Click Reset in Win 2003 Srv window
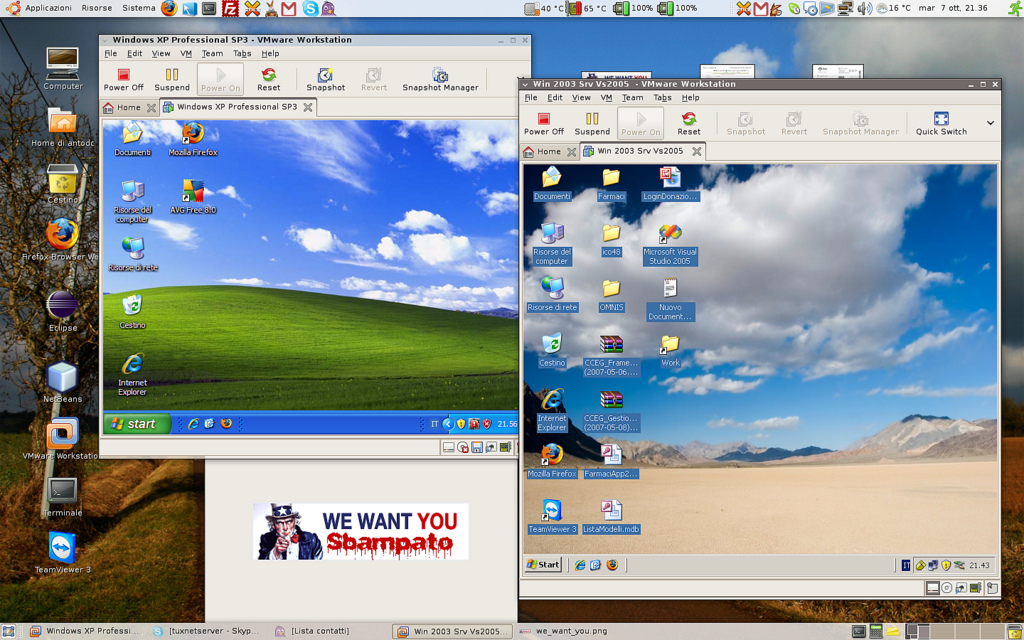The height and width of the screenshot is (640, 1024). coord(688,123)
